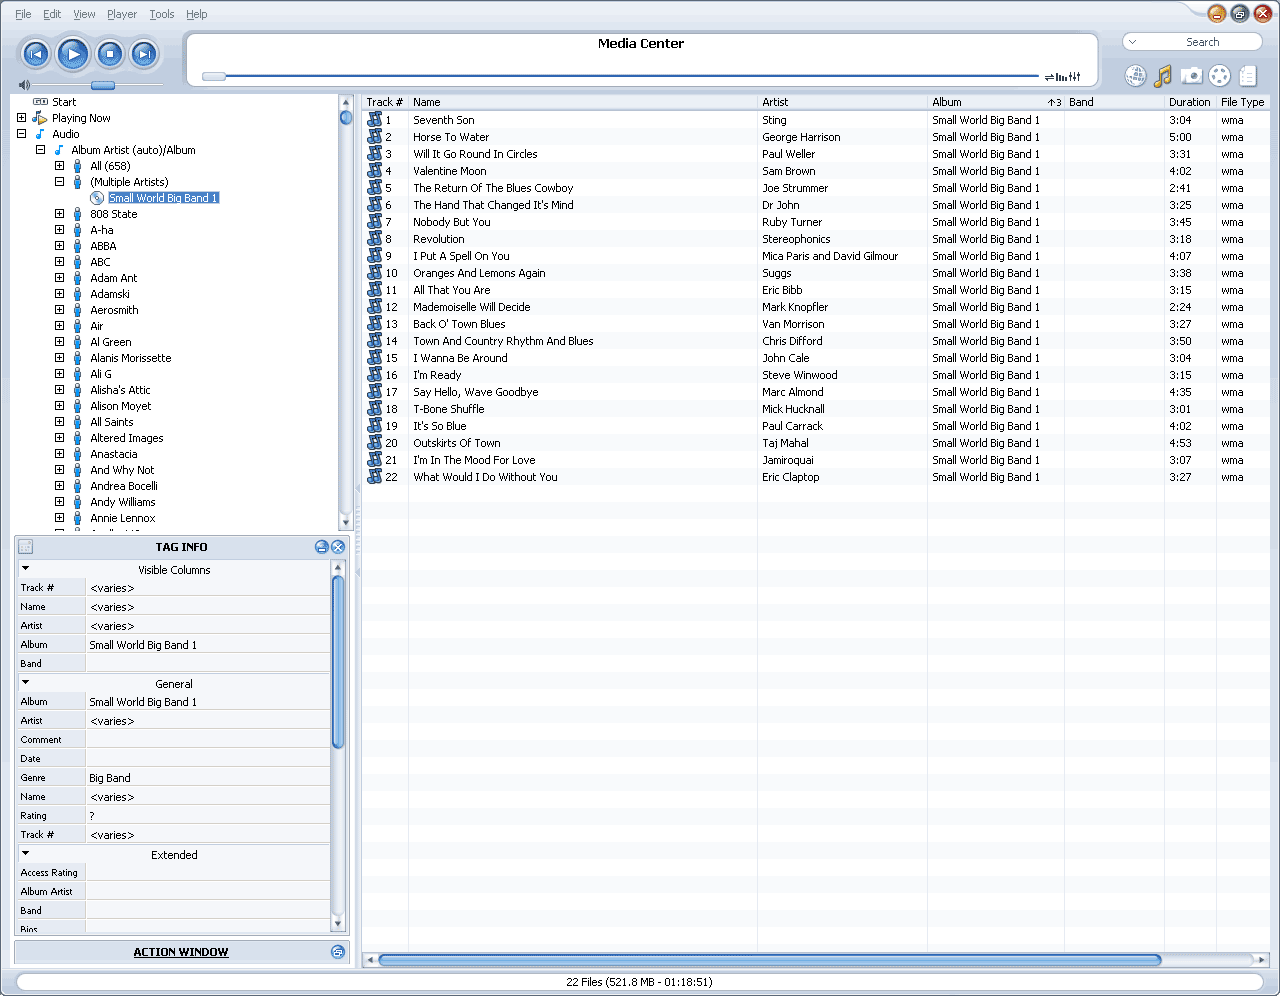This screenshot has width=1280, height=996.
Task: Click the globe web icon
Action: (x=1135, y=76)
